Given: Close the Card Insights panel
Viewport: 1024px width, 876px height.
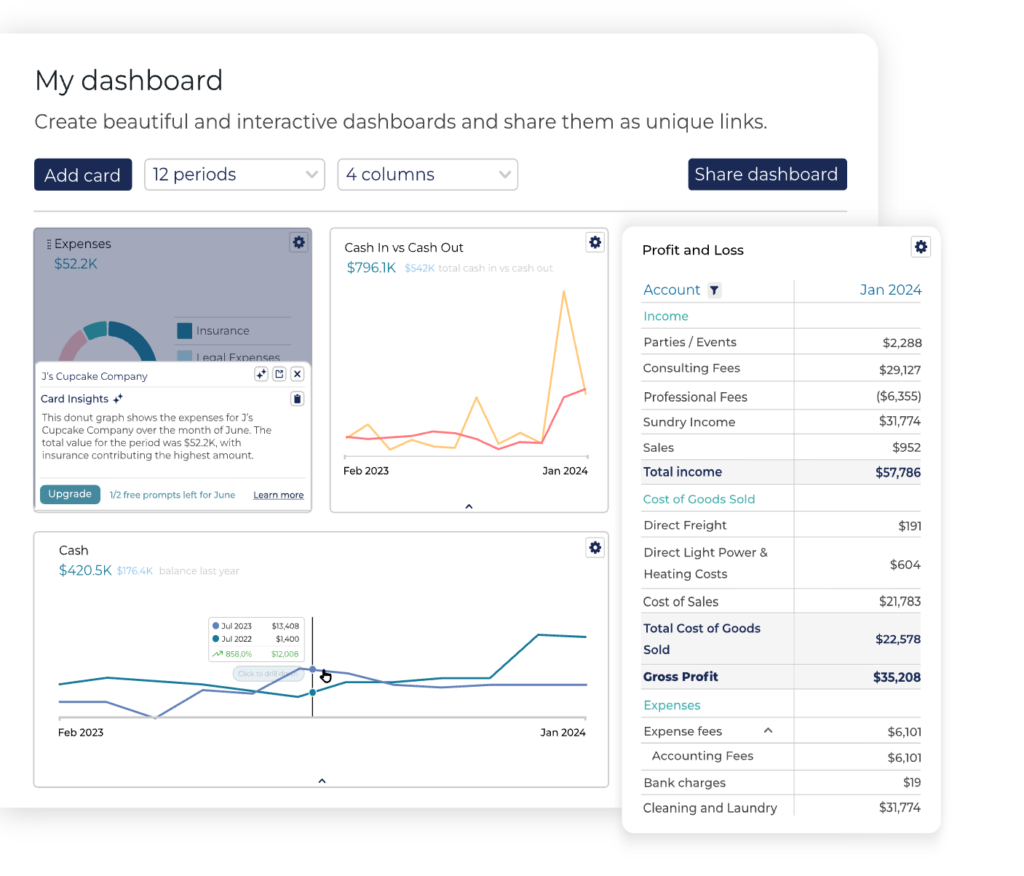Looking at the screenshot, I should click(297, 374).
